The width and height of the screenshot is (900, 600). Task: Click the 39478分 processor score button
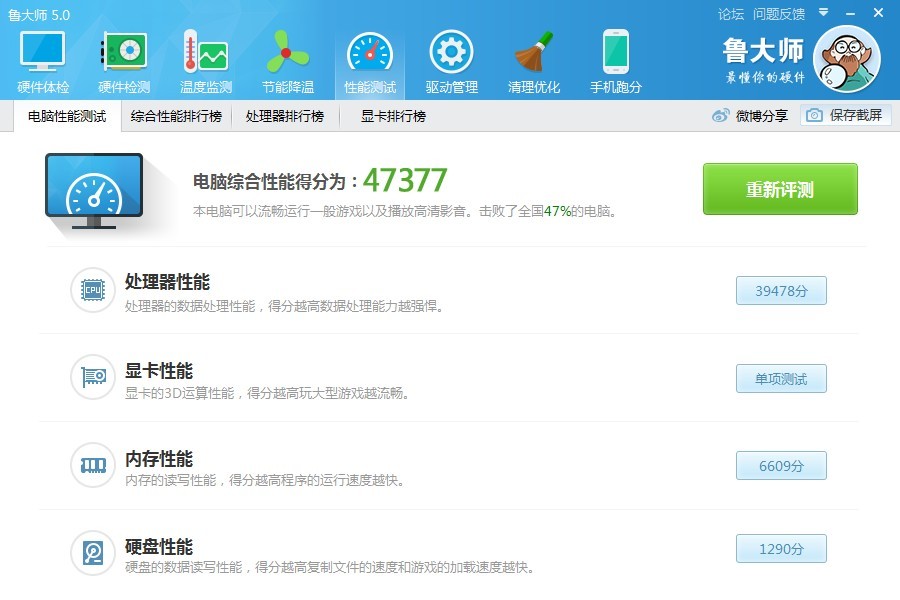click(781, 291)
